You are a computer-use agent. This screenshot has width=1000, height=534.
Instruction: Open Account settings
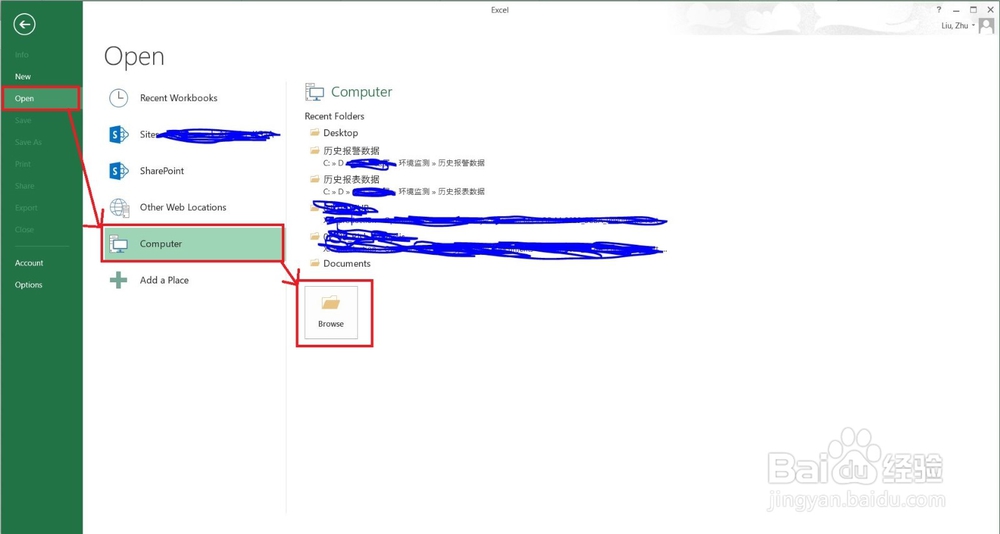[29, 263]
